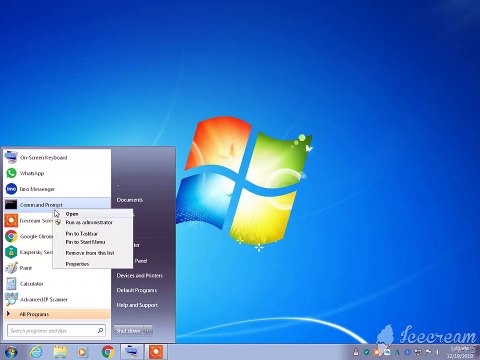This screenshot has height=360, width=480.
Task: Open Documents in Start menu
Action: (130, 200)
